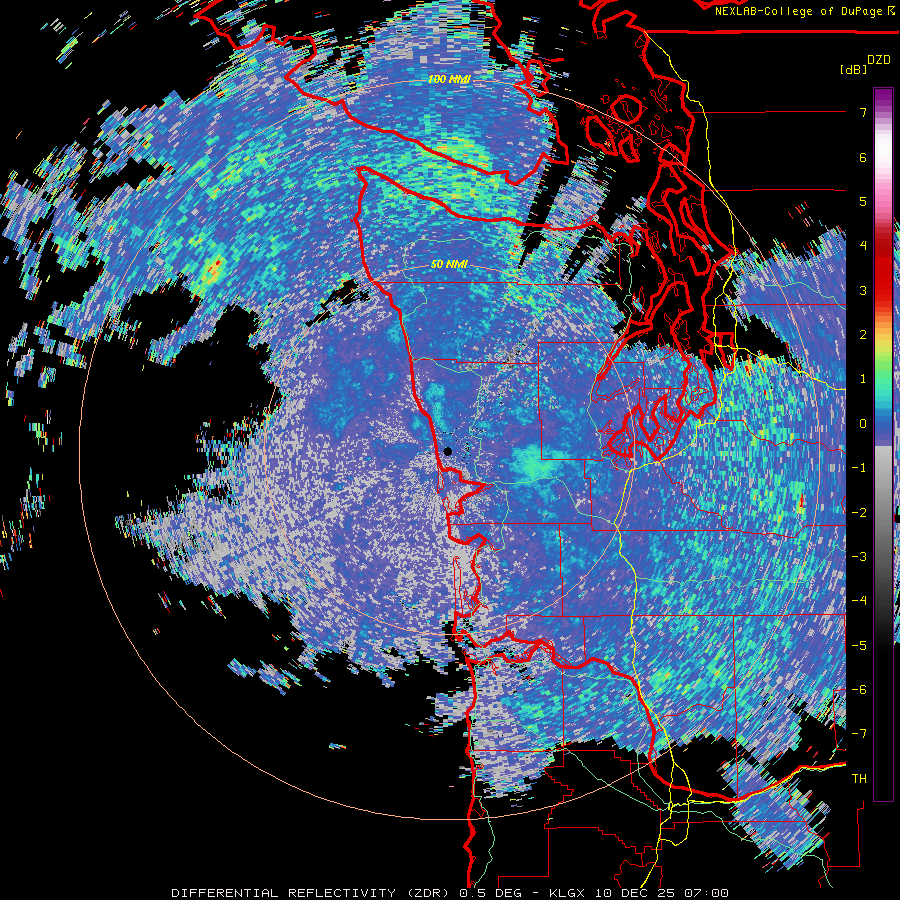Click the 4 value on the color scale

[863, 246]
